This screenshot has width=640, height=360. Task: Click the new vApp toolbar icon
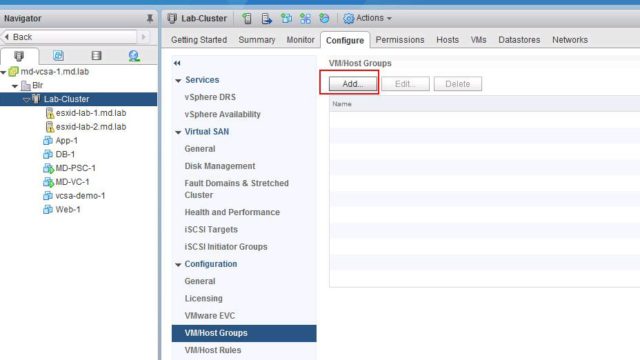point(305,18)
